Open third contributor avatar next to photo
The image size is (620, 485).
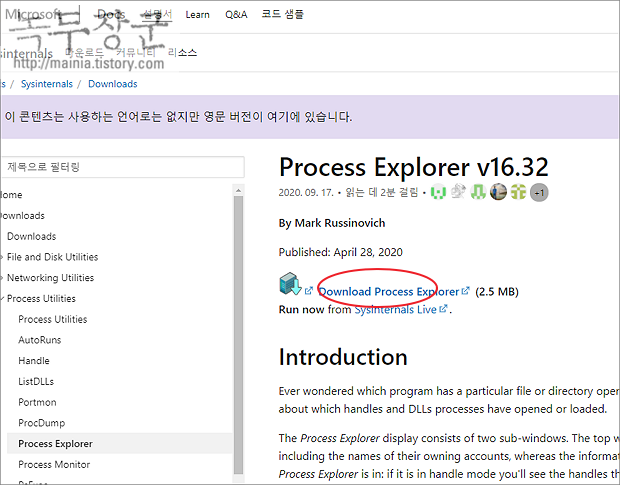478,192
